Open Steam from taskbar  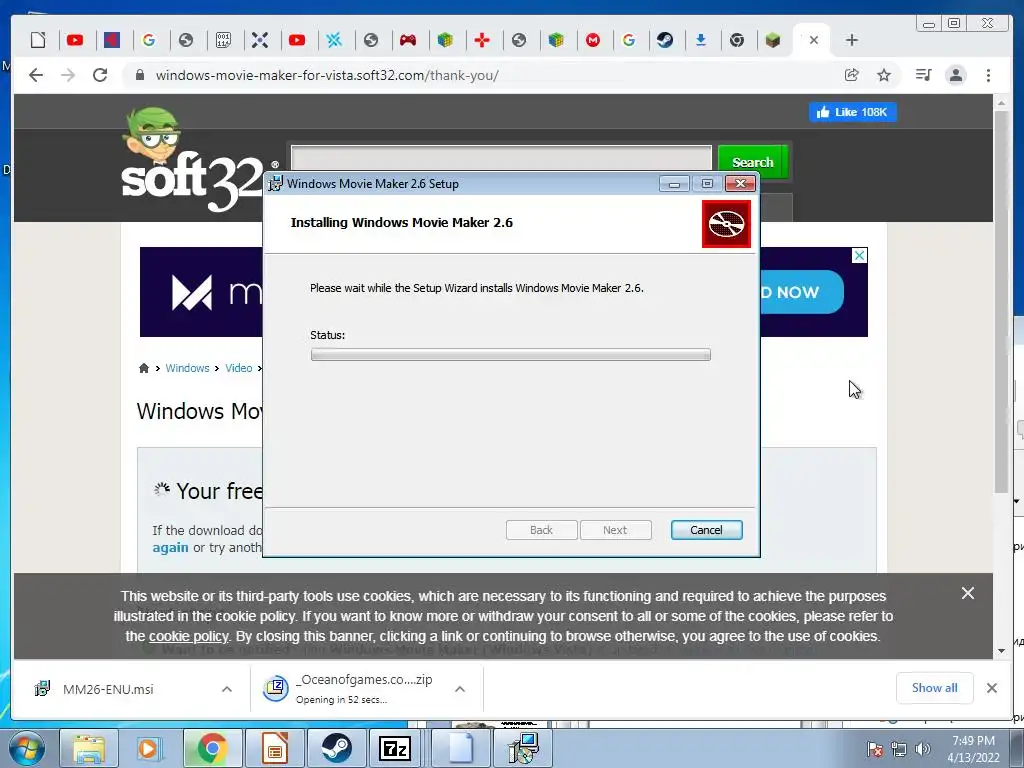click(x=336, y=748)
